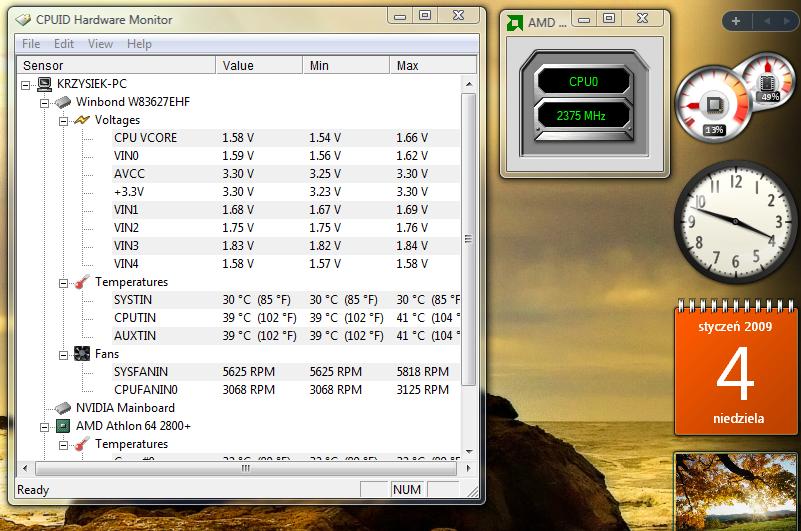Image resolution: width=801 pixels, height=531 pixels.
Task: Select the CPUFANIN0 fan row
Action: click(286, 390)
